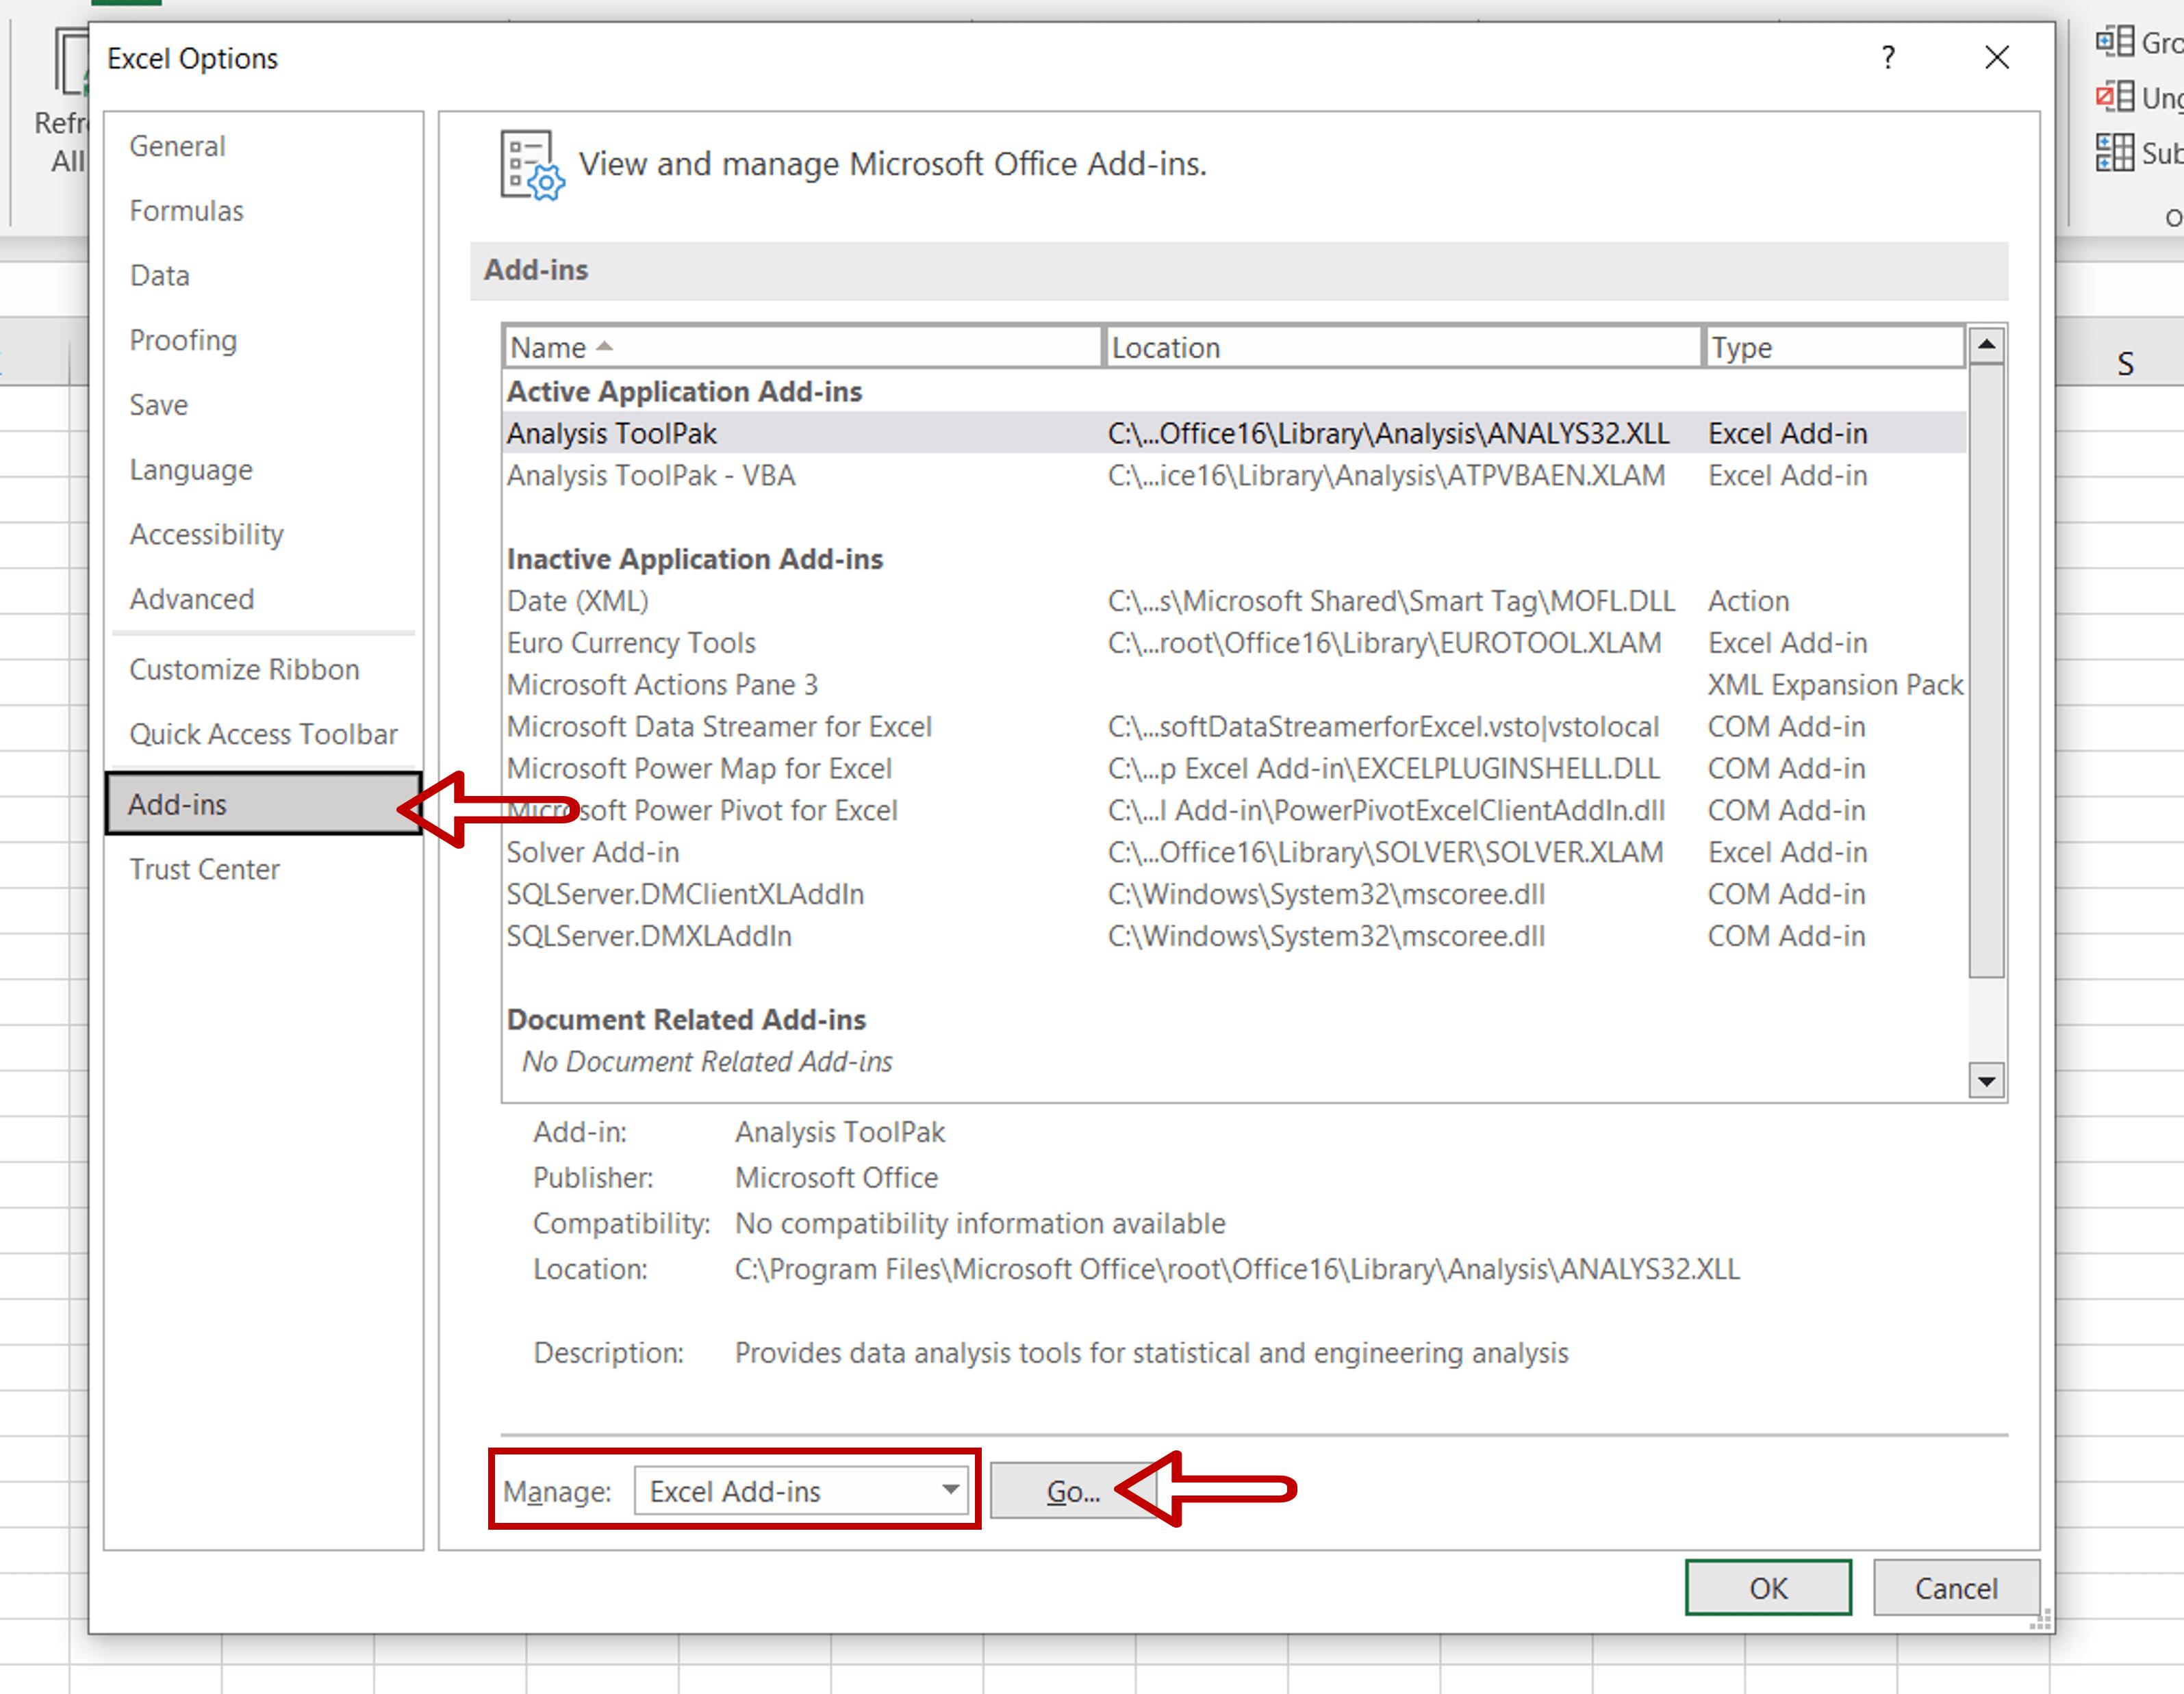The height and width of the screenshot is (1694, 2184).
Task: Open the Excel Options help icon
Action: 1888,58
